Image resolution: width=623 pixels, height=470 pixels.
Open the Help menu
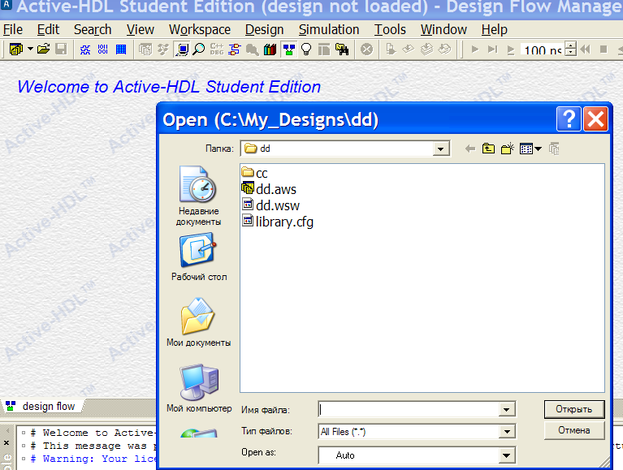[494, 29]
